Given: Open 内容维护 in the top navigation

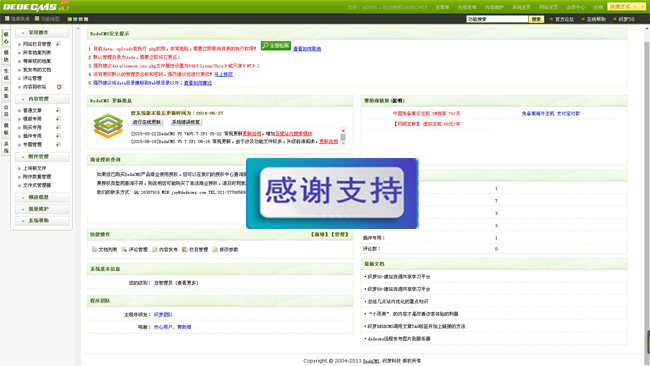Looking at the screenshot, I should point(494,7).
